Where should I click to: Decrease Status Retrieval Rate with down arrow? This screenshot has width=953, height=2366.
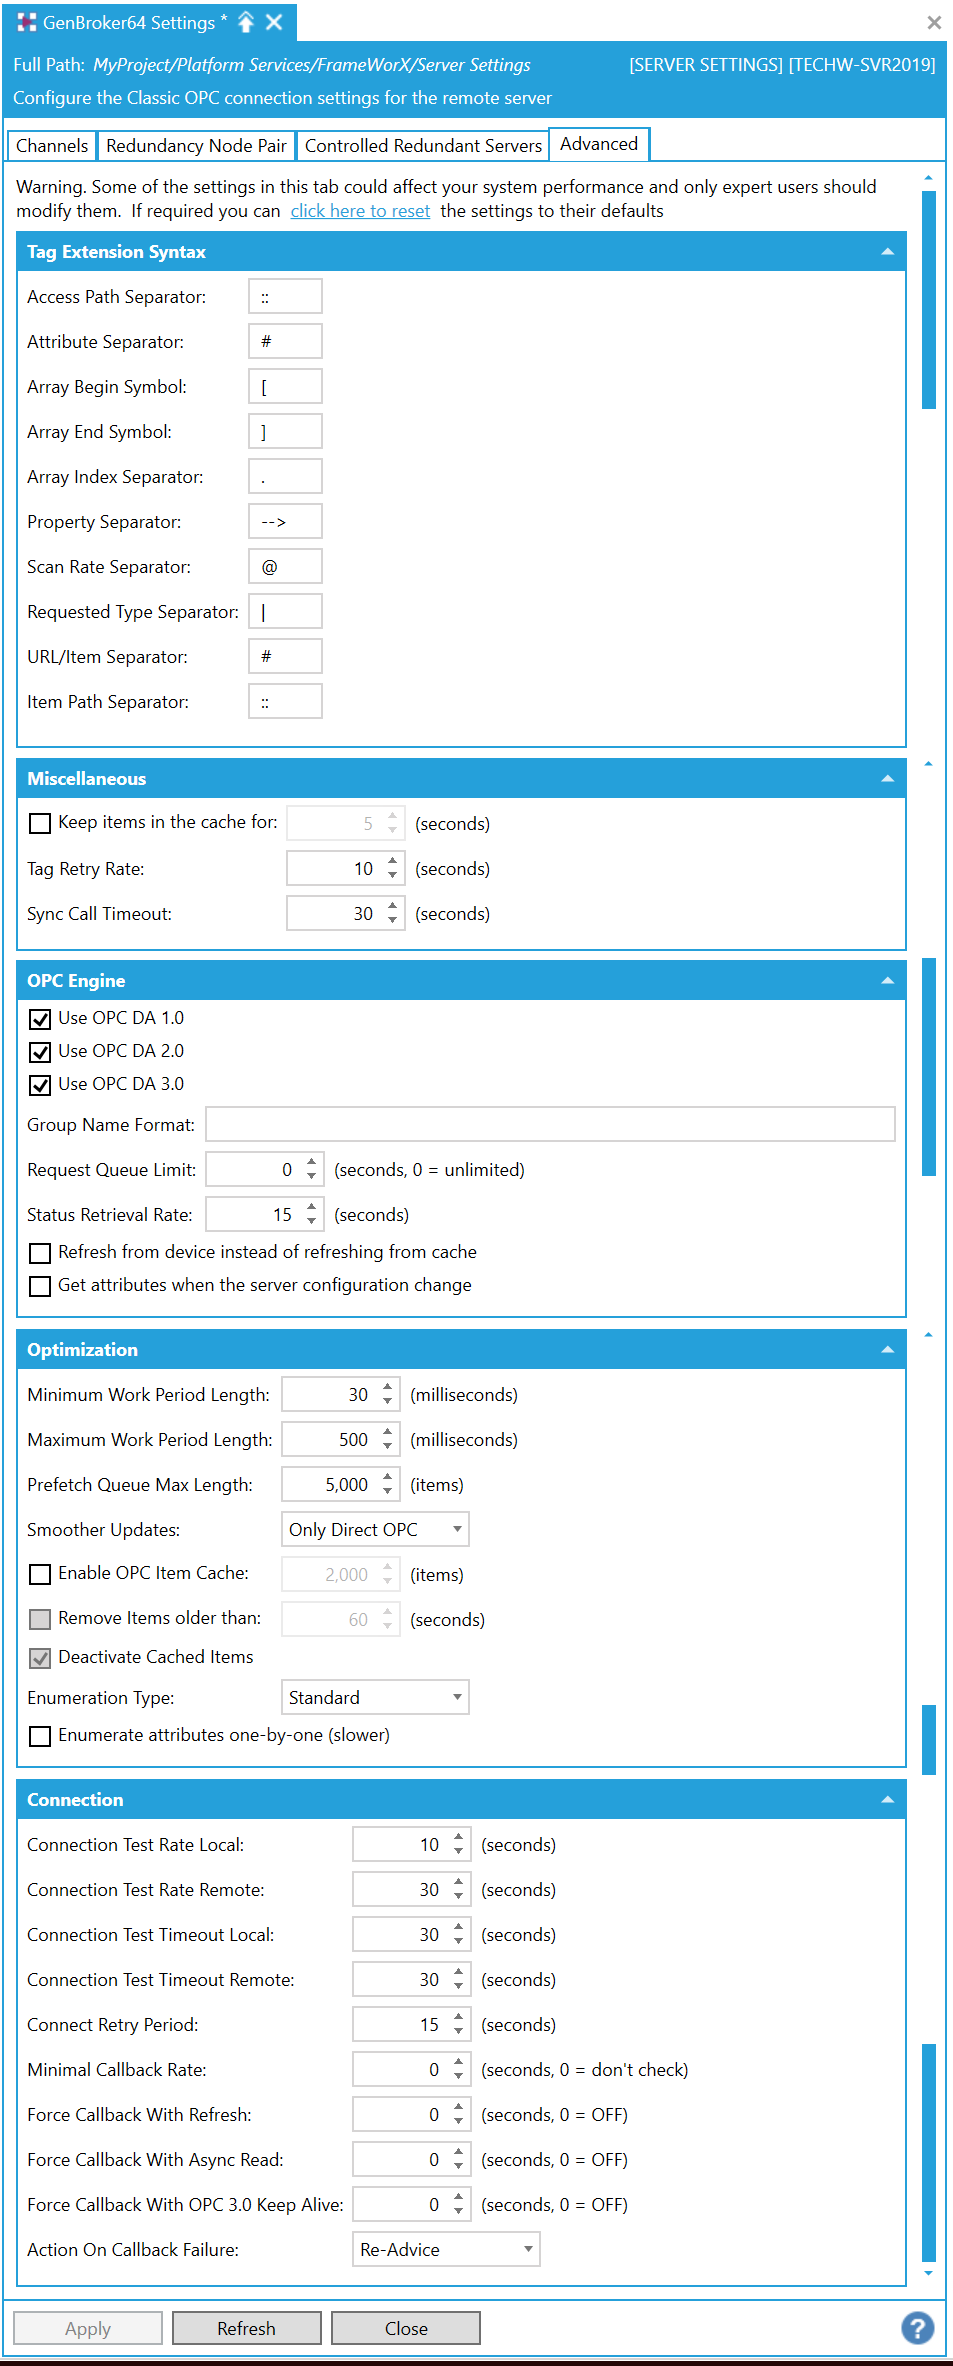pyautogui.click(x=312, y=1222)
